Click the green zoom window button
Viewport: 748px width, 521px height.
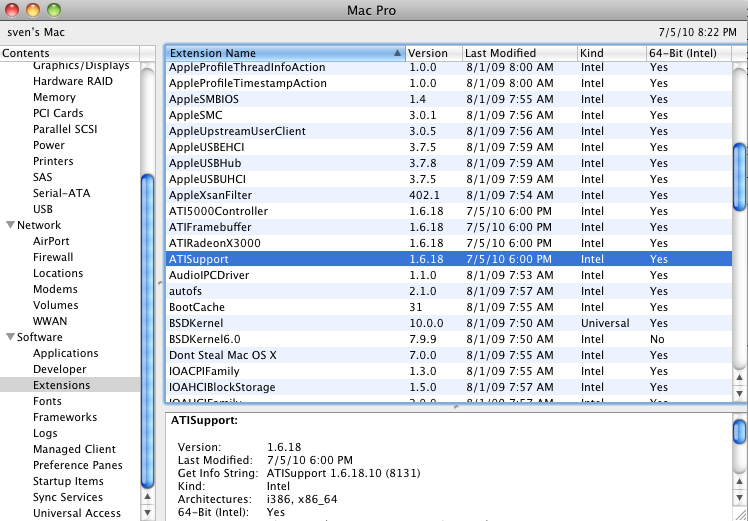[x=55, y=10]
